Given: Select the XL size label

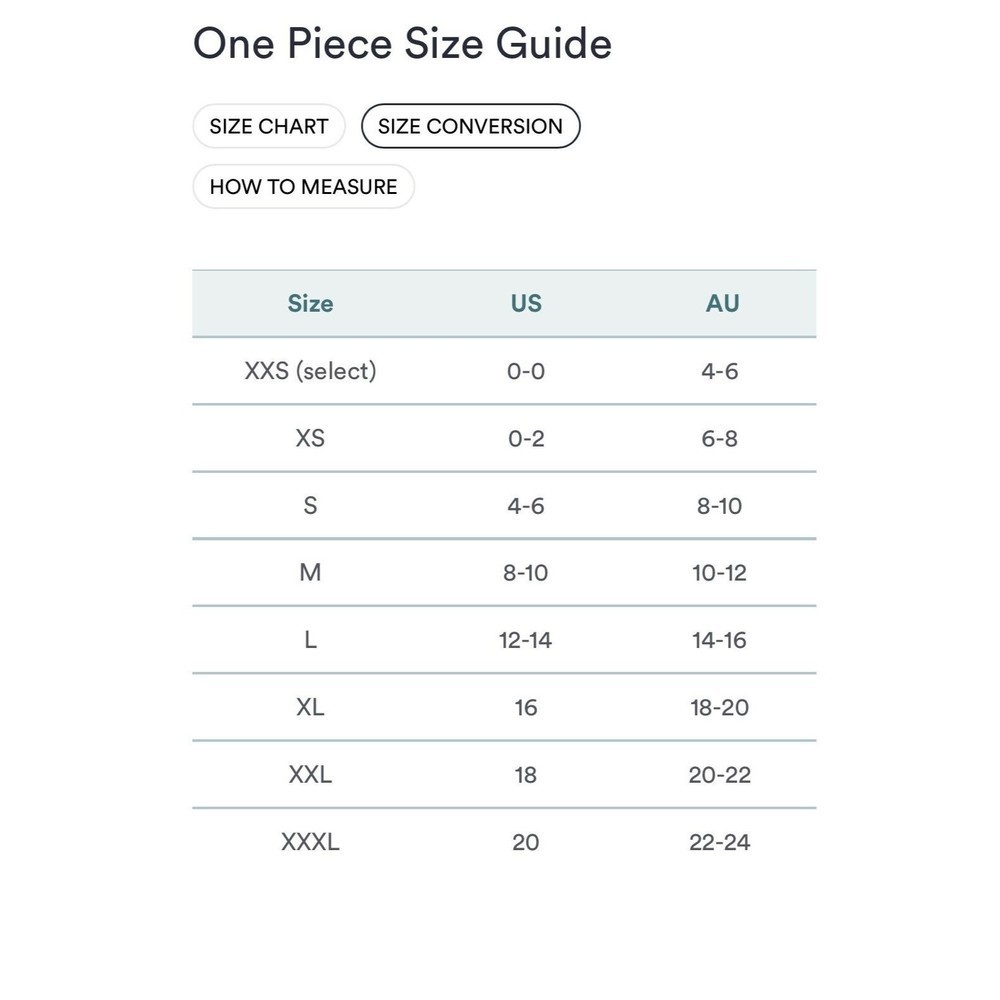Looking at the screenshot, I should [311, 707].
